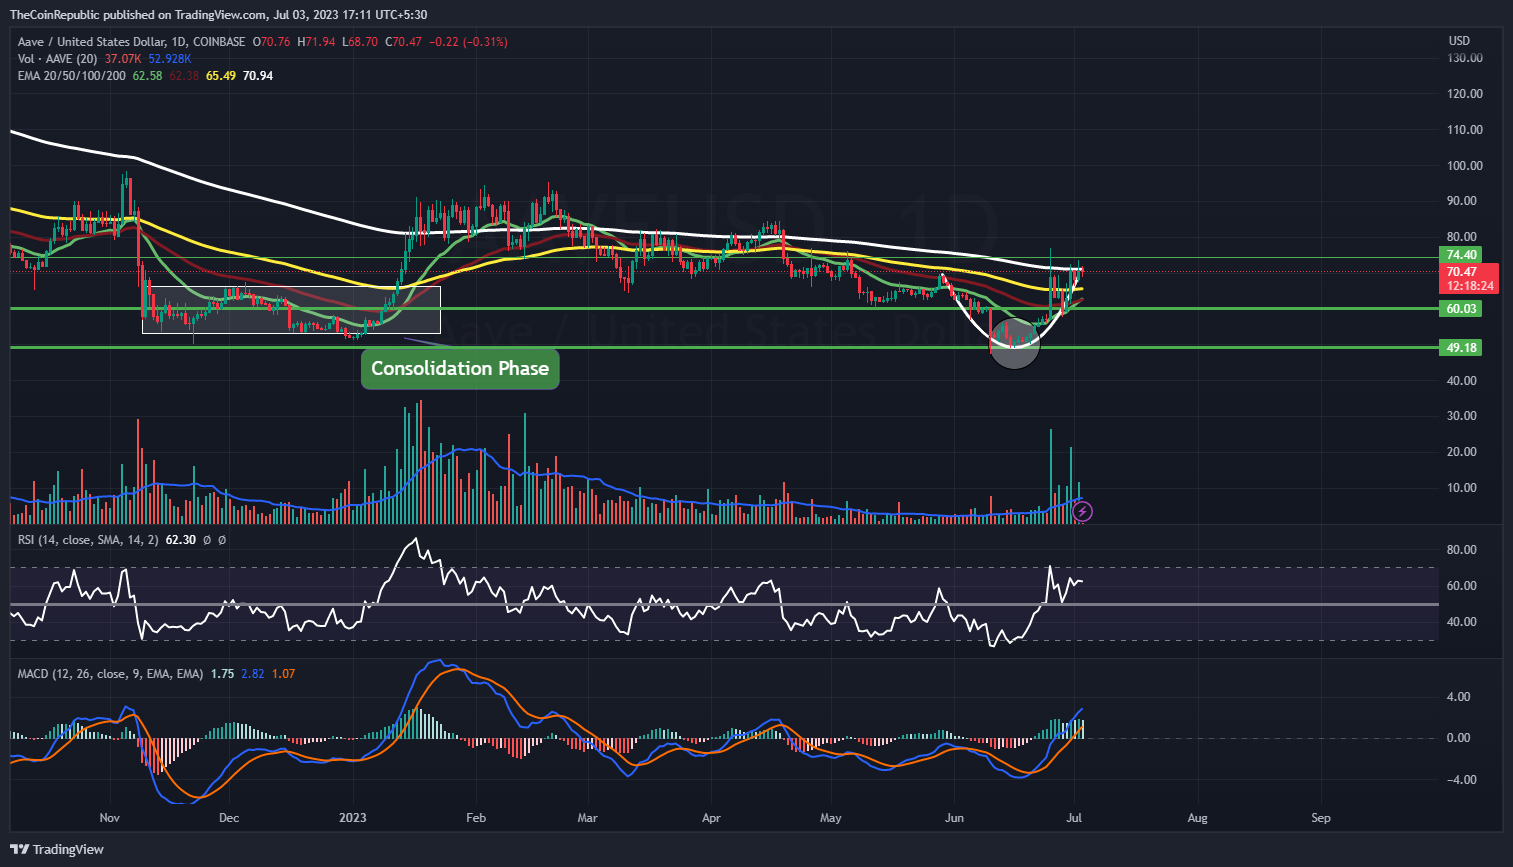Click the Vol · AAVE (20) indicator legend
1513x867 pixels.
(x=57, y=59)
